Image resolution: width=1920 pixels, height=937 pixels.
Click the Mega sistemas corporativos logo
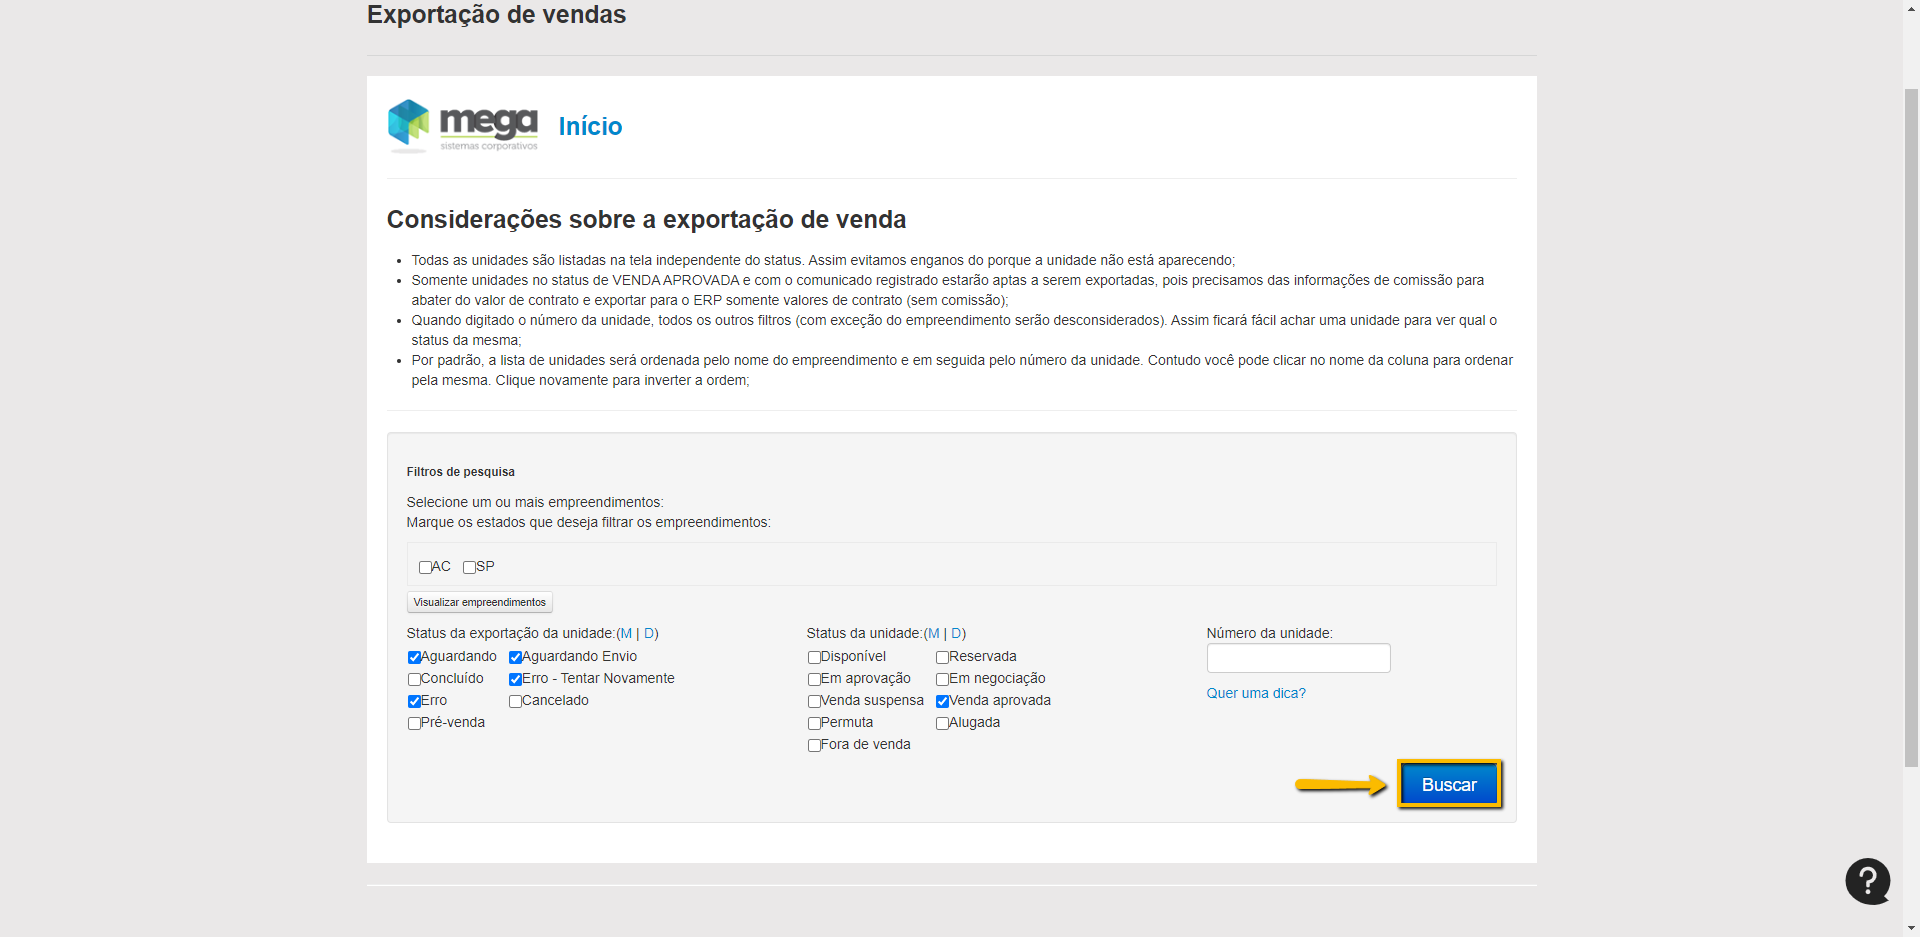(462, 126)
